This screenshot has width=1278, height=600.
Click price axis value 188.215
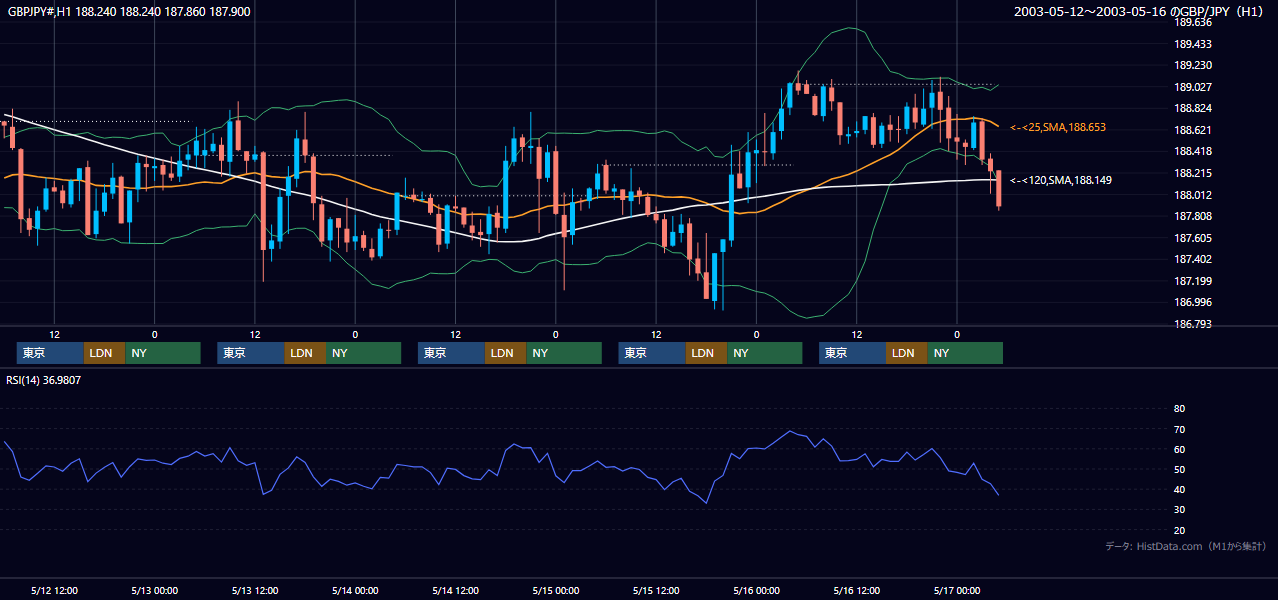pyautogui.click(x=1193, y=173)
